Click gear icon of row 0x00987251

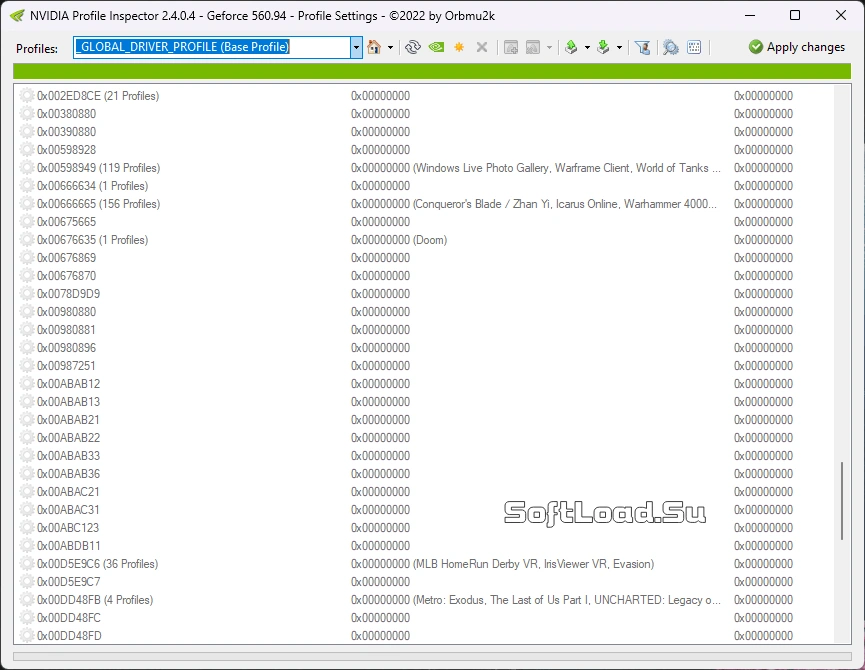(27, 366)
